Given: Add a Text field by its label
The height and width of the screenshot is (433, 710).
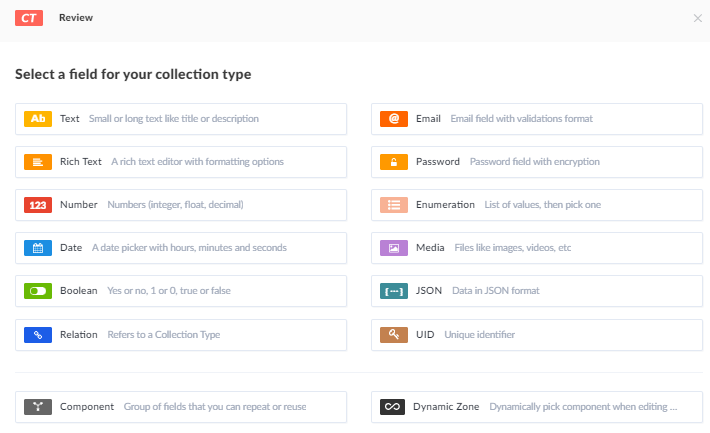Looking at the screenshot, I should tap(70, 119).
